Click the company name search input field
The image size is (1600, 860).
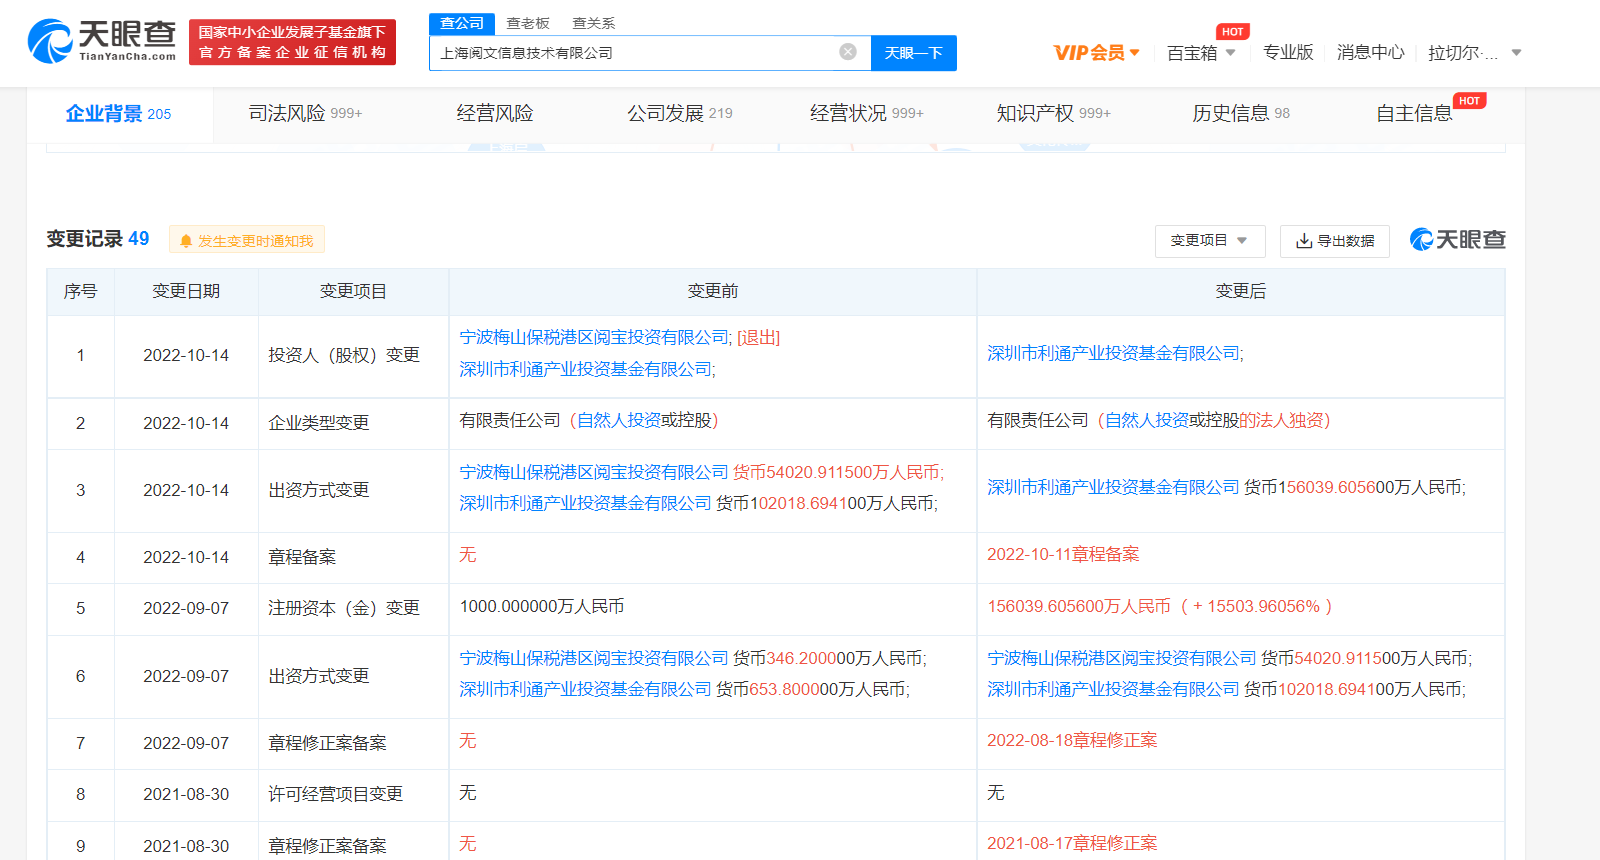click(x=635, y=53)
